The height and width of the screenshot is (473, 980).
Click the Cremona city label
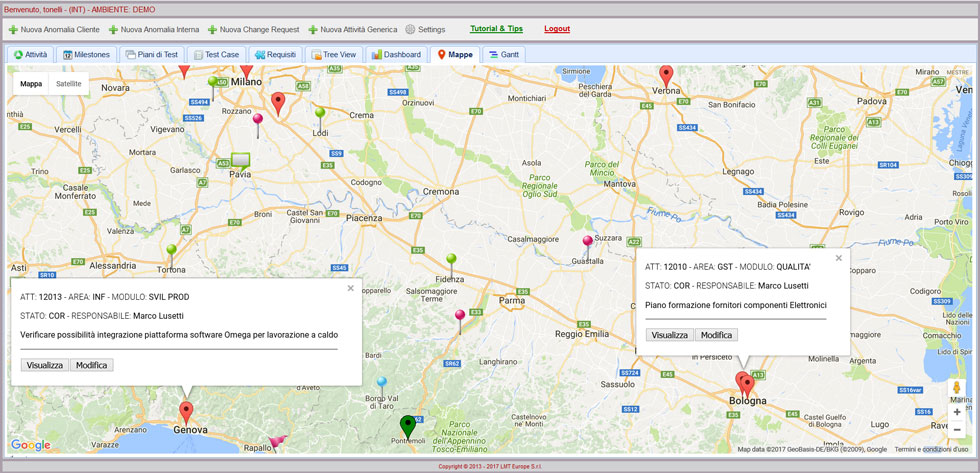click(441, 192)
